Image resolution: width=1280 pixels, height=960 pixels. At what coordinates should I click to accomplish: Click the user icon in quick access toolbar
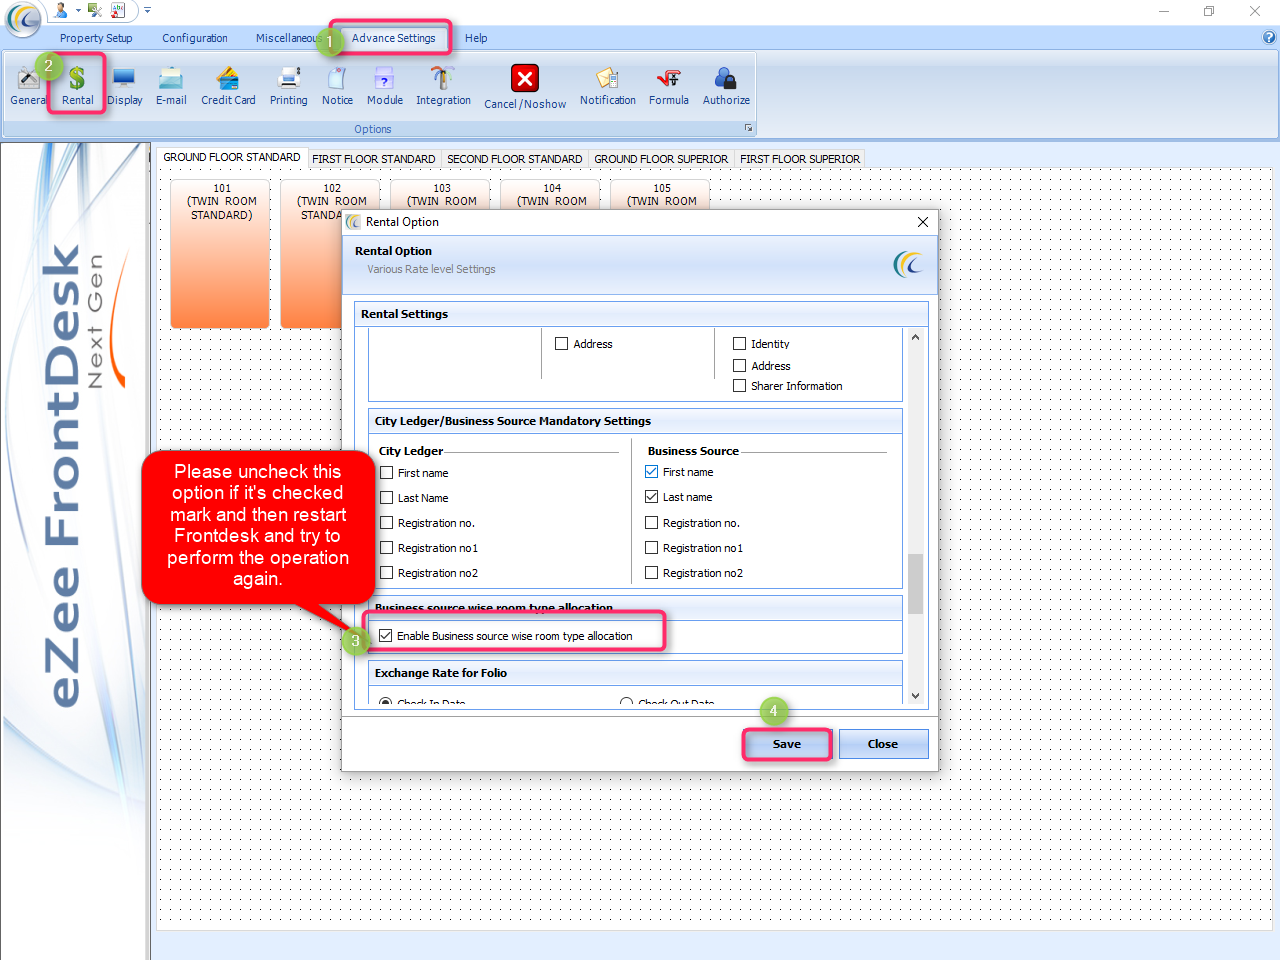(x=62, y=10)
